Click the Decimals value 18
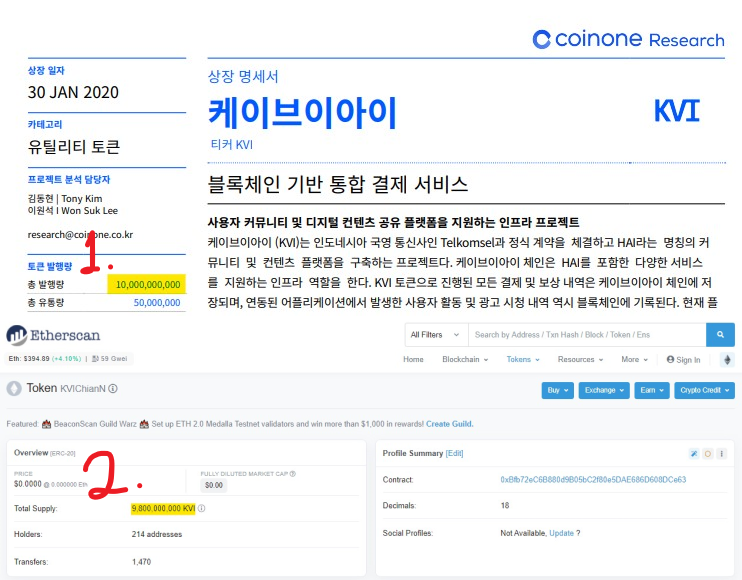742x580 pixels. (x=505, y=506)
